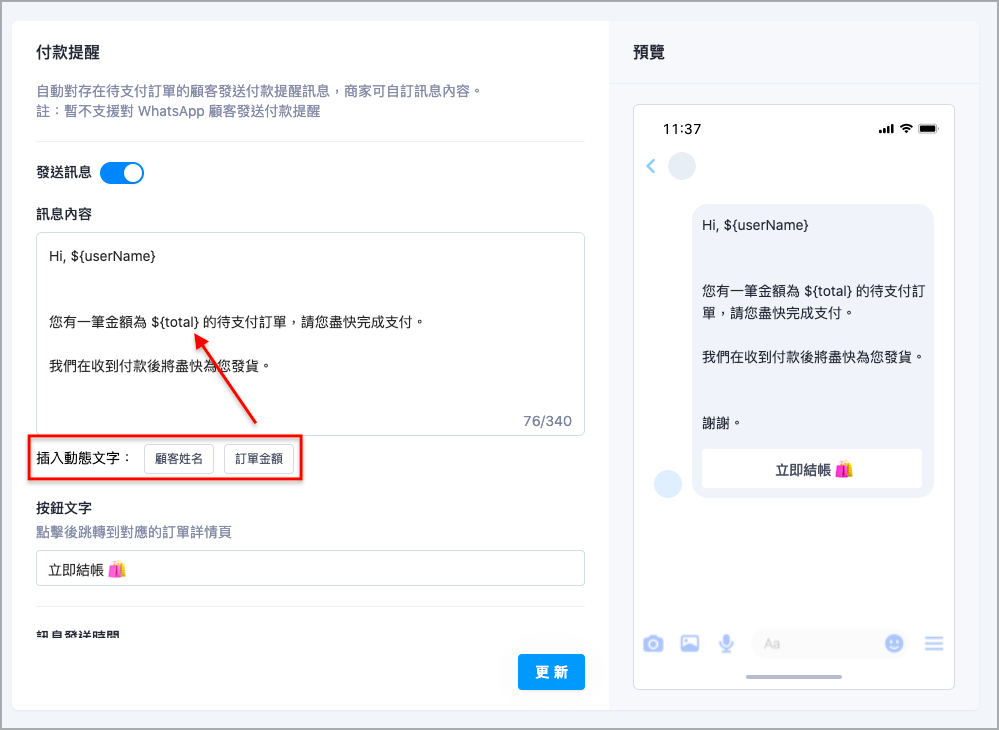Click the 謝謝。 line in preview bubble
999x730 pixels.
click(722, 423)
